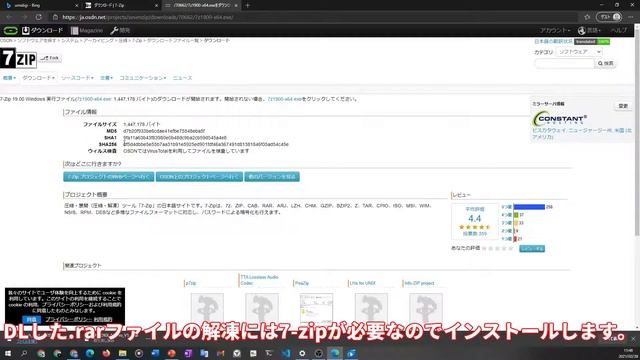Click the download icon in the OSDN header
This screenshot has height=360, width=640.
tap(26, 31)
